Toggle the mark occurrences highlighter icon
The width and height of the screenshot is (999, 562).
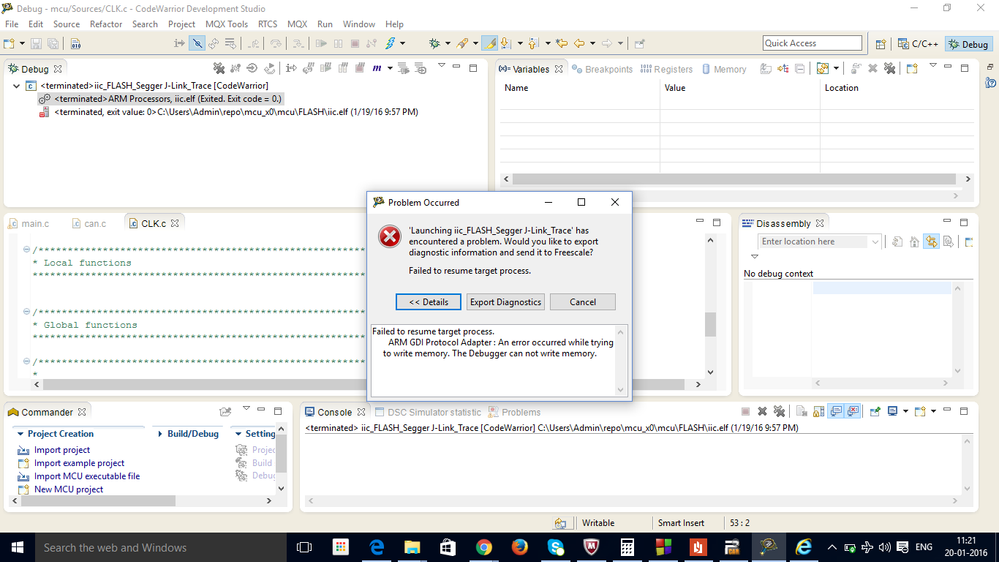[x=489, y=43]
